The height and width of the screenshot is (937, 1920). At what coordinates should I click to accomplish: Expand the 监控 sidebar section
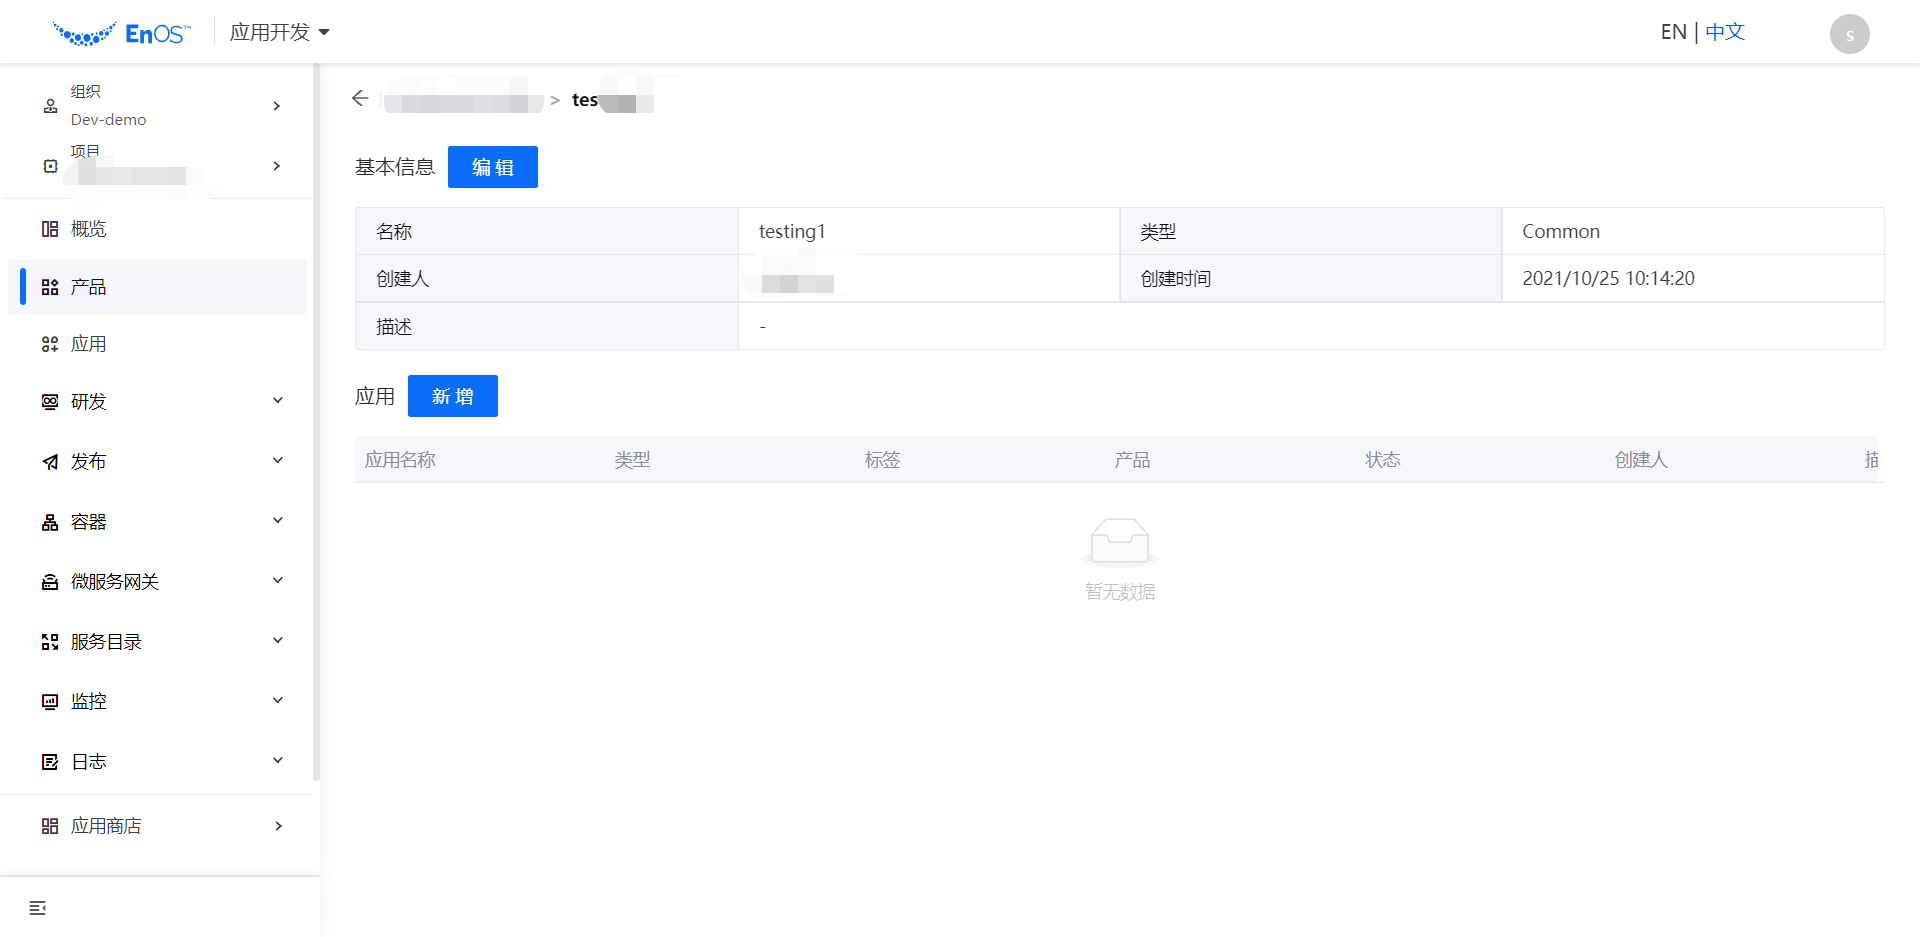[x=278, y=701]
